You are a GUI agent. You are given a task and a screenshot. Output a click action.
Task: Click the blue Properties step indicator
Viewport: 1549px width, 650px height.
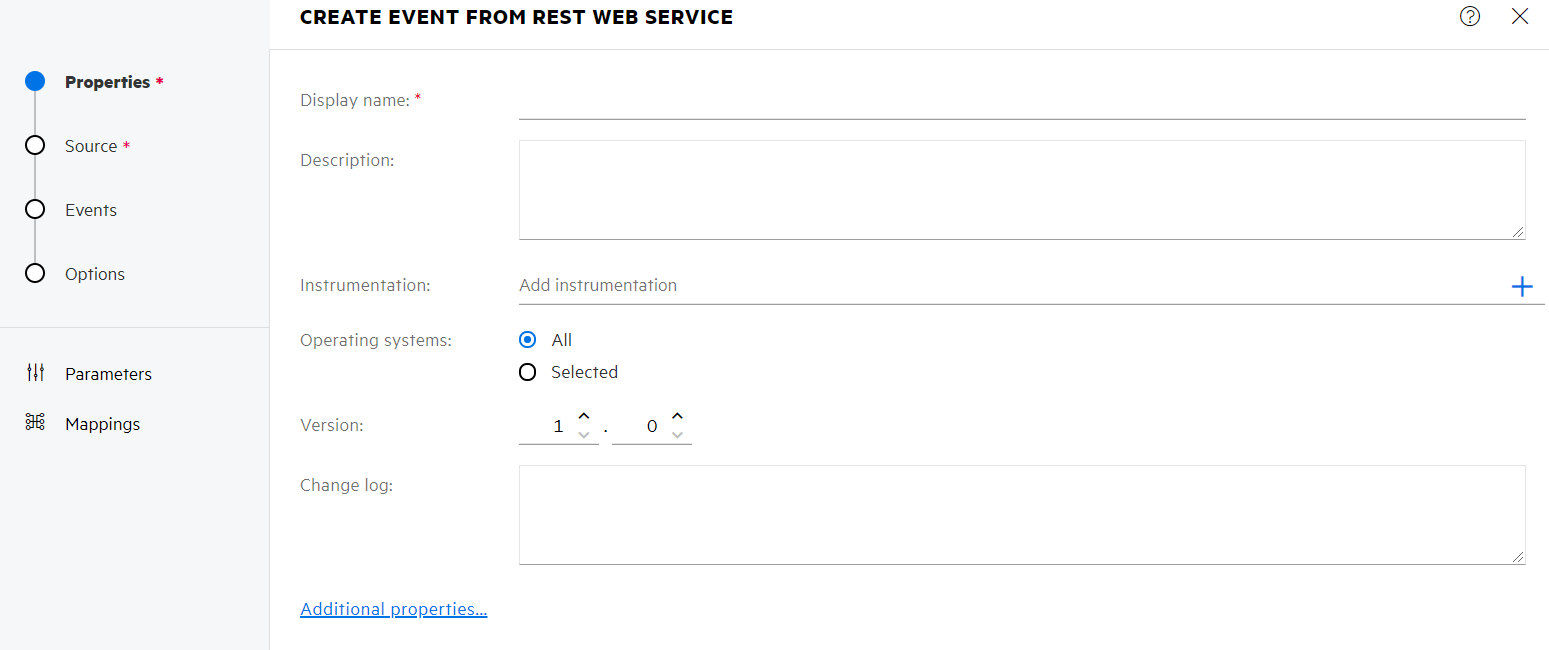(x=35, y=81)
